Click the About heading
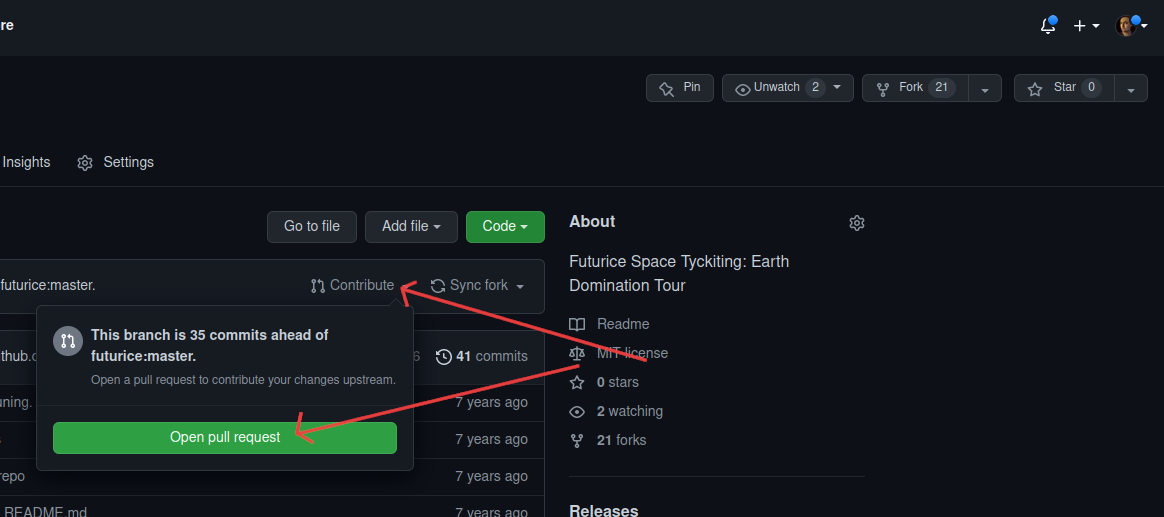 592,221
